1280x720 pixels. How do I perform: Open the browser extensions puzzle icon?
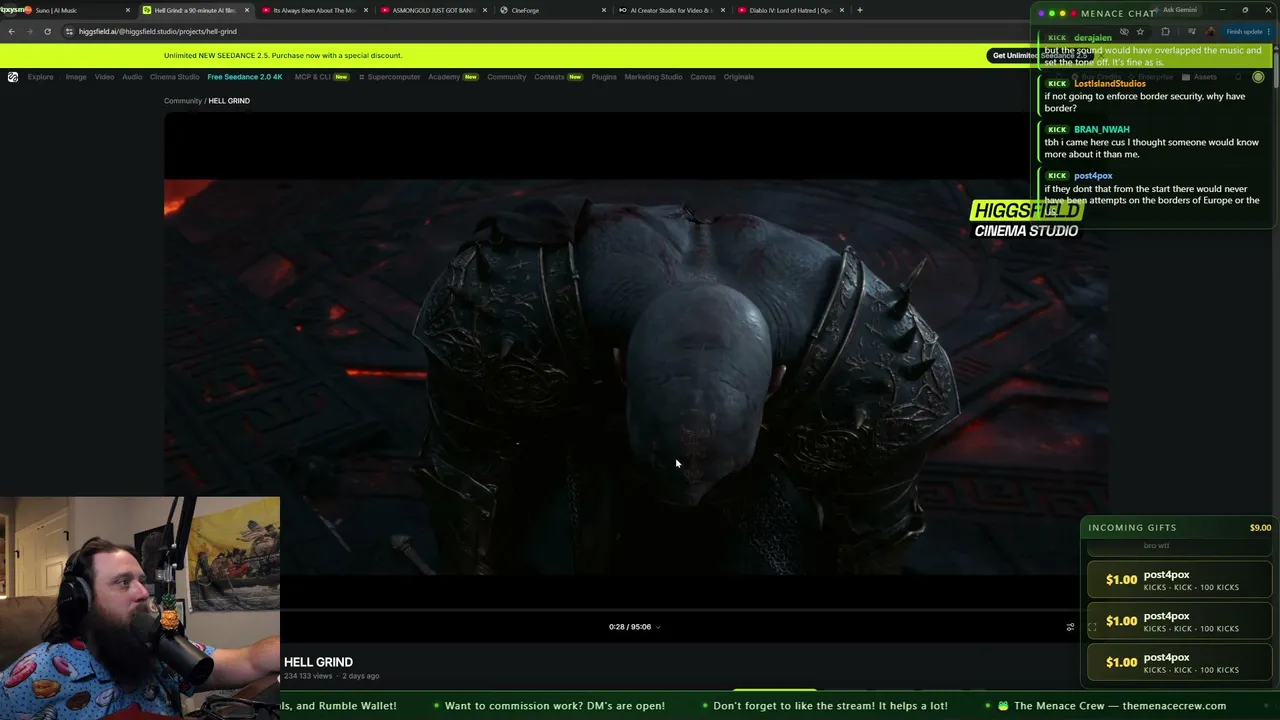1165,31
